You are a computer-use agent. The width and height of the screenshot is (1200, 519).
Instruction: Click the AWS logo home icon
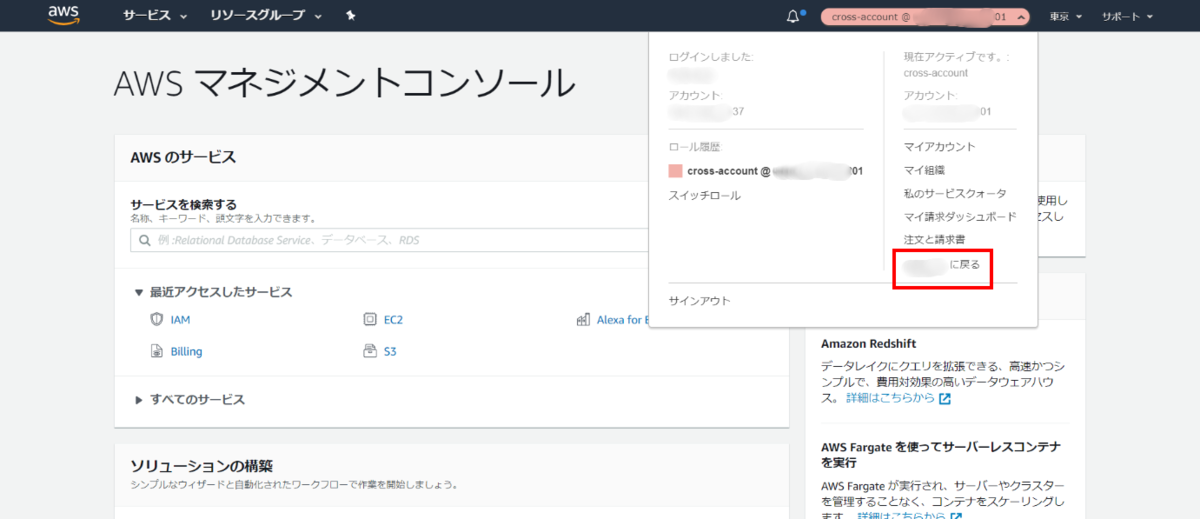[x=64, y=15]
